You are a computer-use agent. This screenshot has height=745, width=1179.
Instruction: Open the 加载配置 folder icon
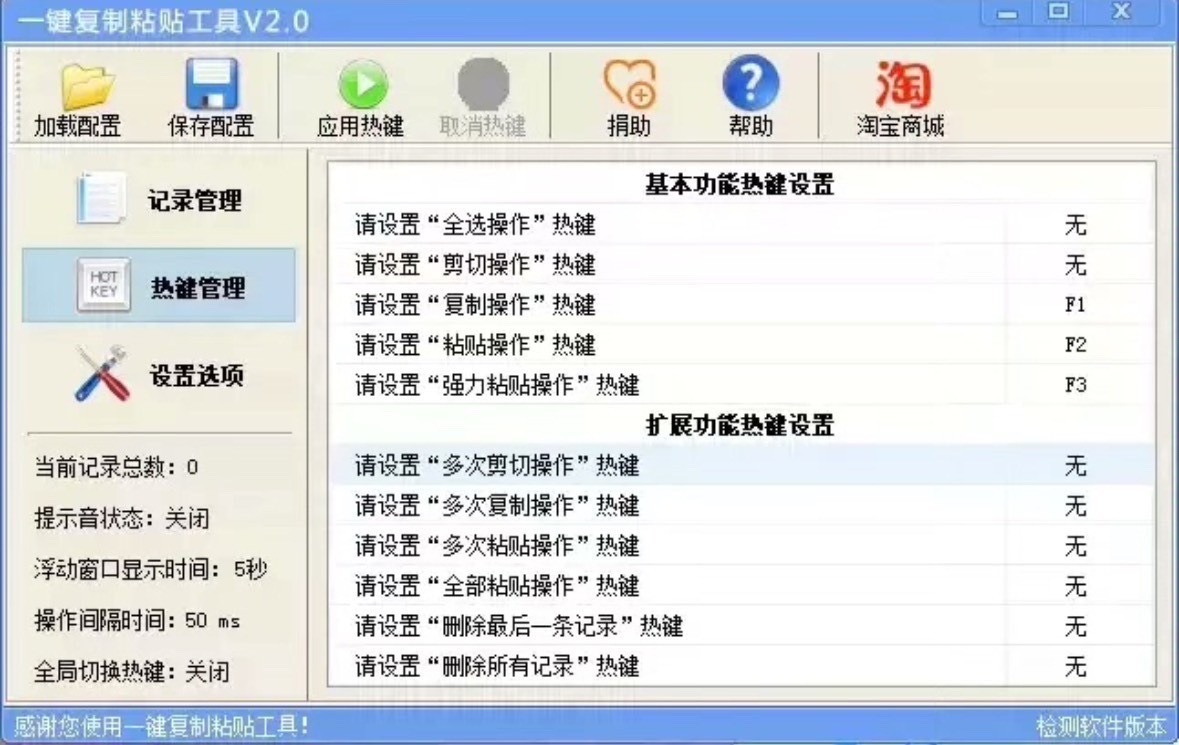(87, 86)
